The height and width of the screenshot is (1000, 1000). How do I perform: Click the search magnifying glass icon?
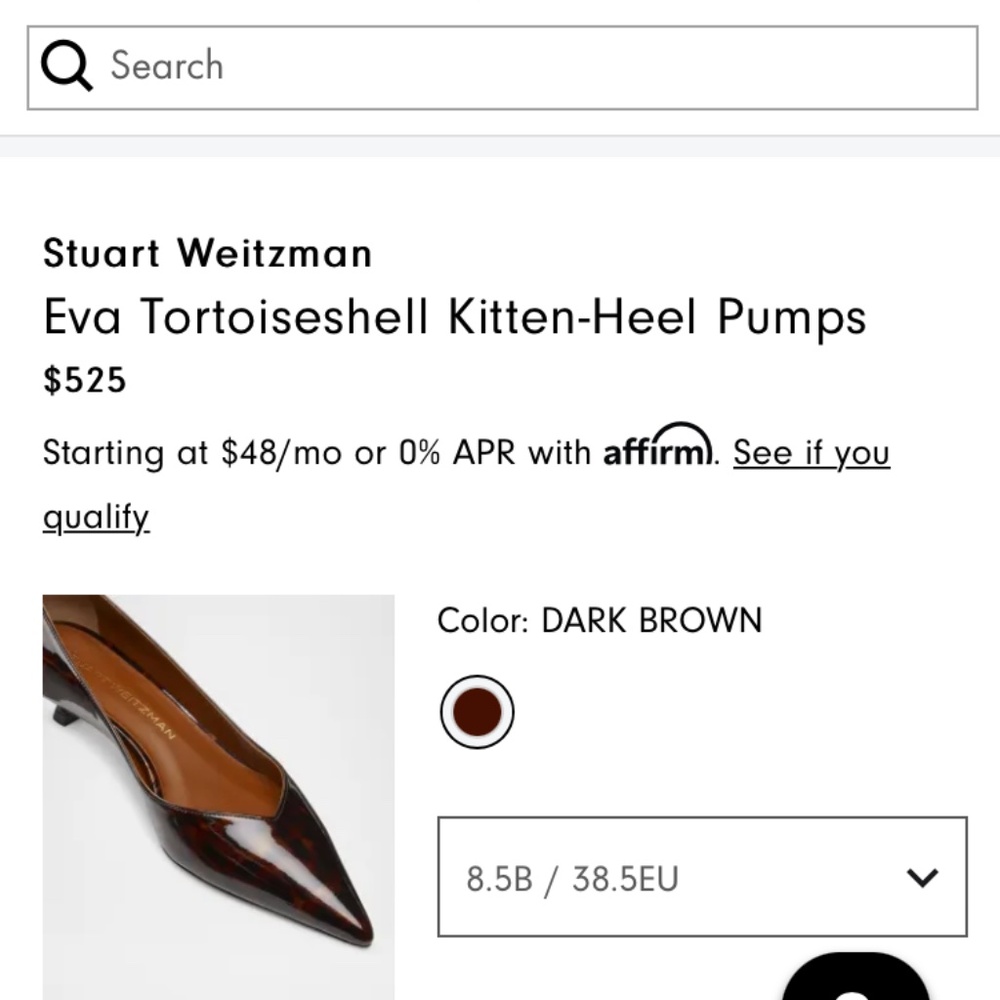tap(66, 64)
